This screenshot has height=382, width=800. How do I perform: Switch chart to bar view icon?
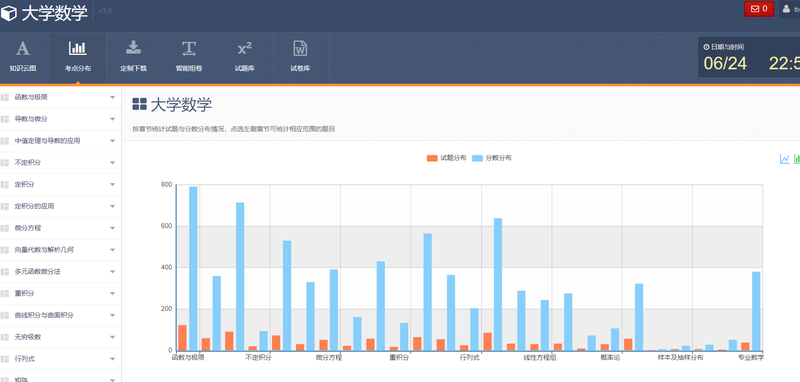coord(796,159)
